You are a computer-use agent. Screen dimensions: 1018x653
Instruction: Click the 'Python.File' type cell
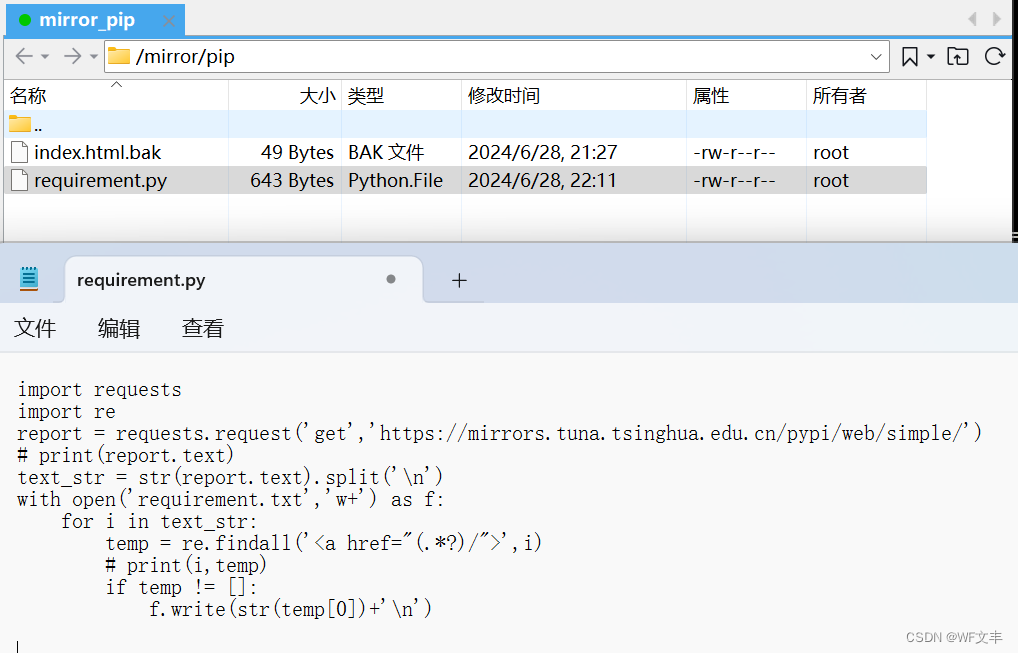point(395,180)
